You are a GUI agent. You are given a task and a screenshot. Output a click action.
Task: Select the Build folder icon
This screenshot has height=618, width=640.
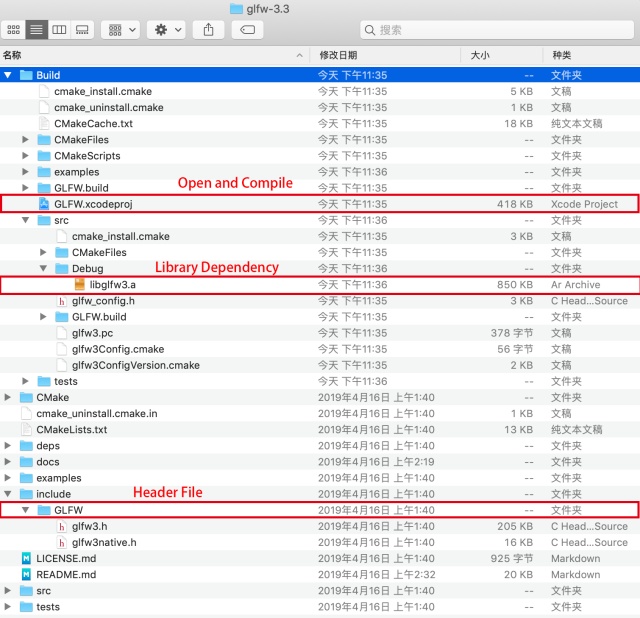click(x=26, y=75)
